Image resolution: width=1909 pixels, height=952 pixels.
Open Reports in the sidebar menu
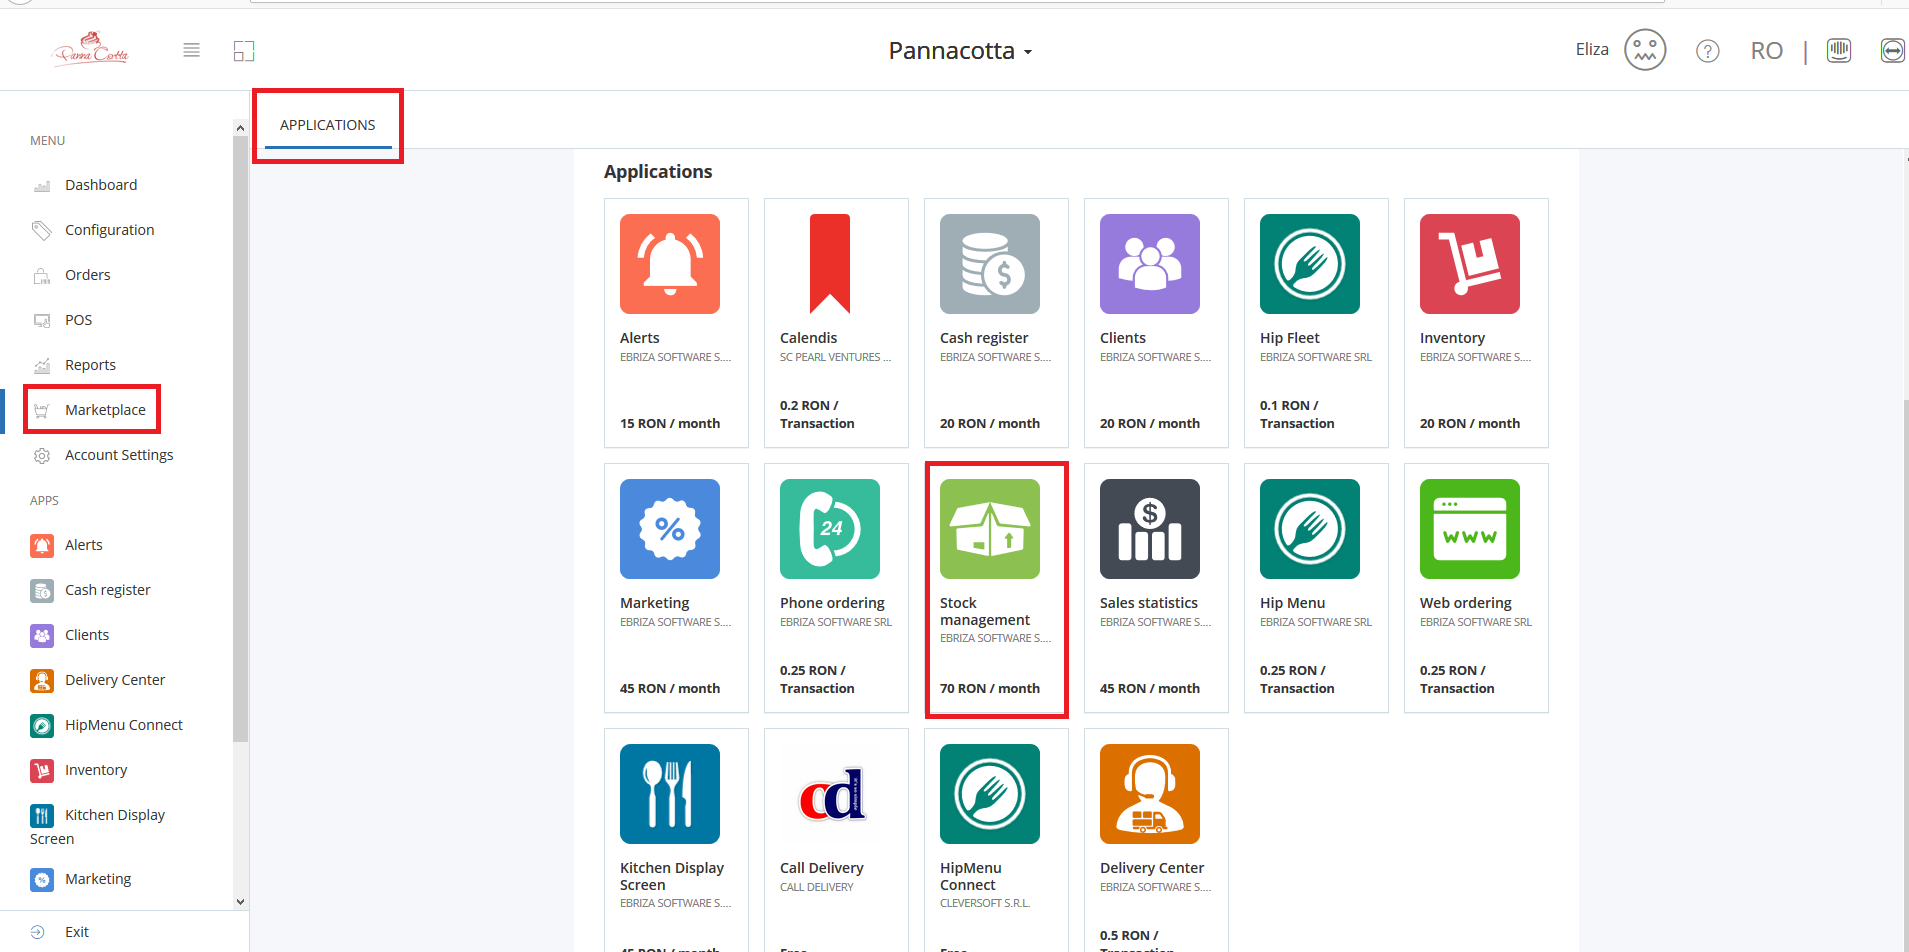tap(90, 365)
